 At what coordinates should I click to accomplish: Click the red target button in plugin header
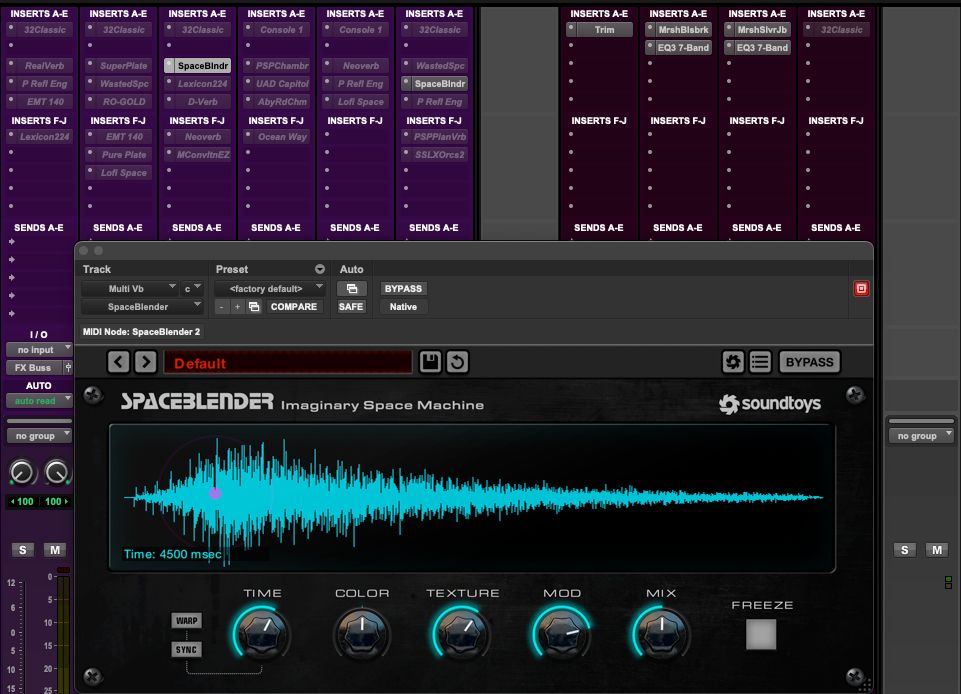pos(861,288)
